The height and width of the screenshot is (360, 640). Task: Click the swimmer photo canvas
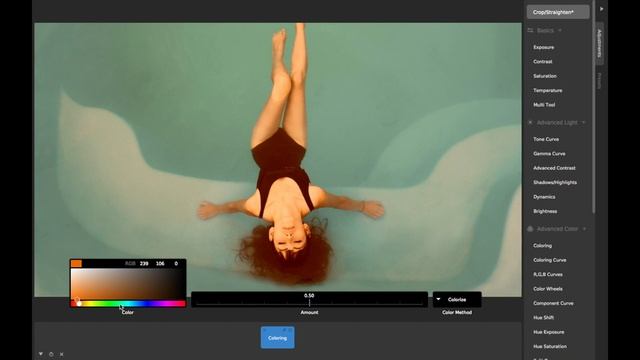[278, 159]
